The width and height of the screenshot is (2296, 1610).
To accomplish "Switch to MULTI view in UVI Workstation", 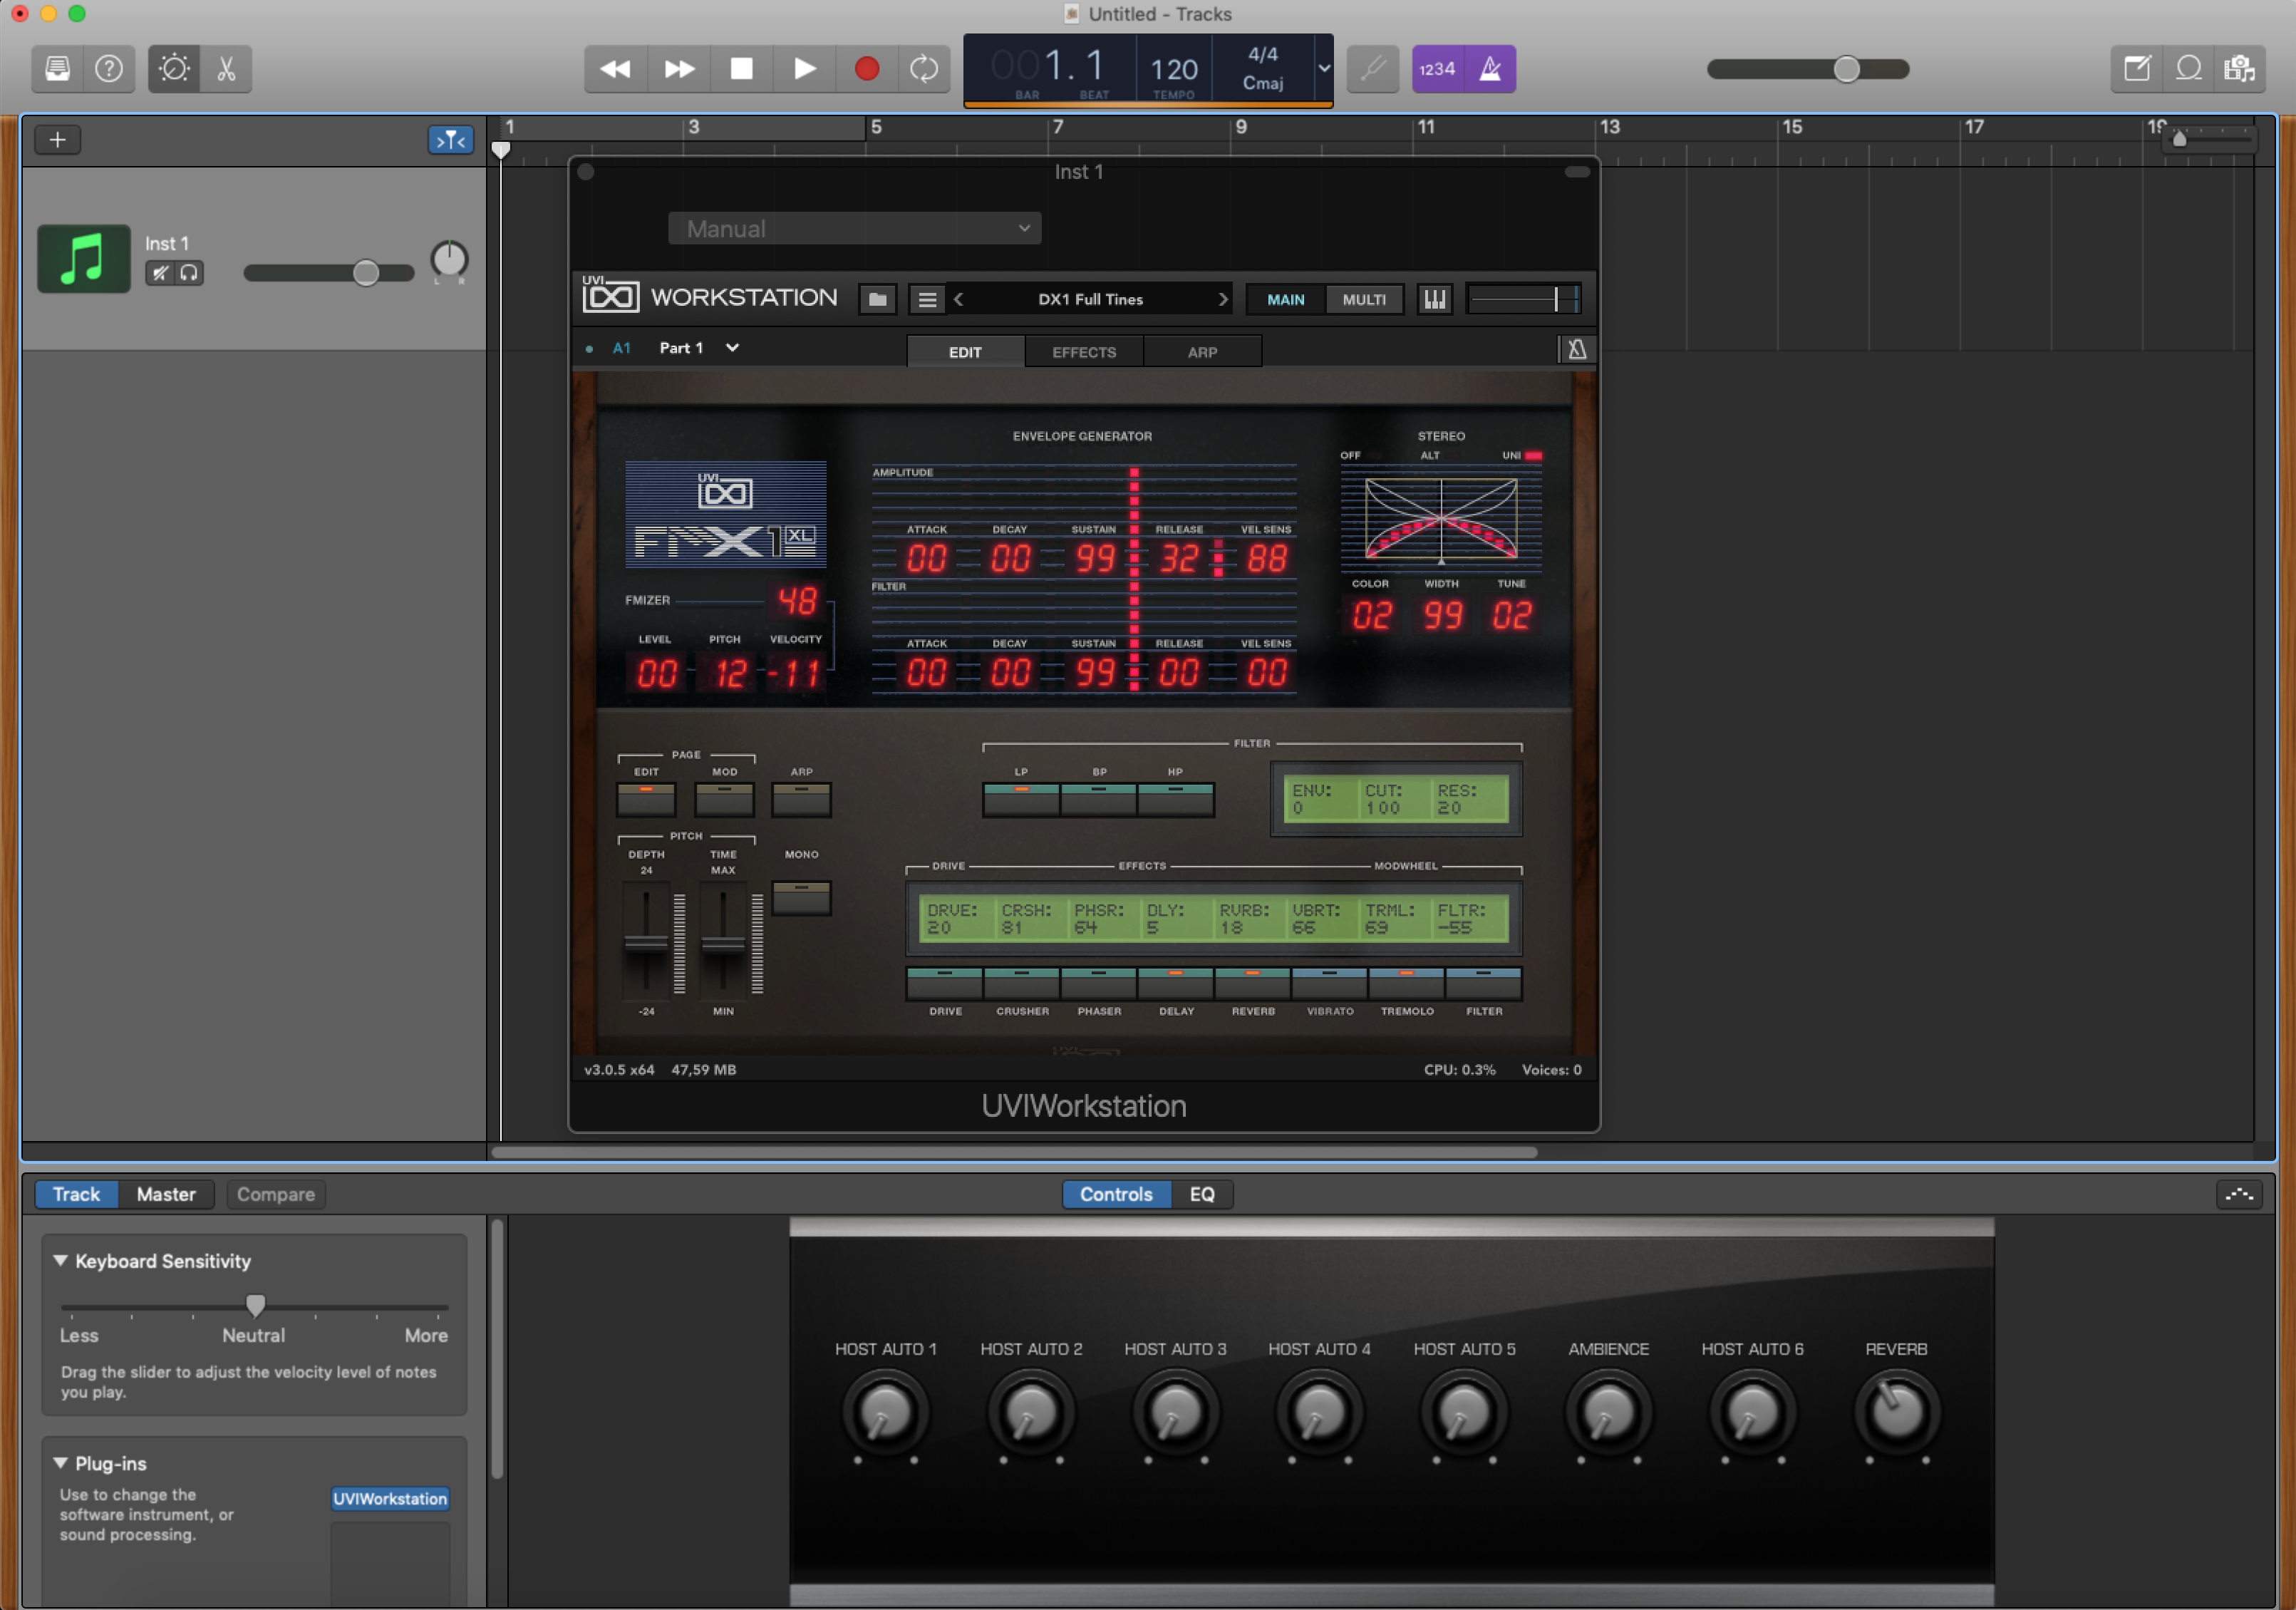I will pos(1364,299).
